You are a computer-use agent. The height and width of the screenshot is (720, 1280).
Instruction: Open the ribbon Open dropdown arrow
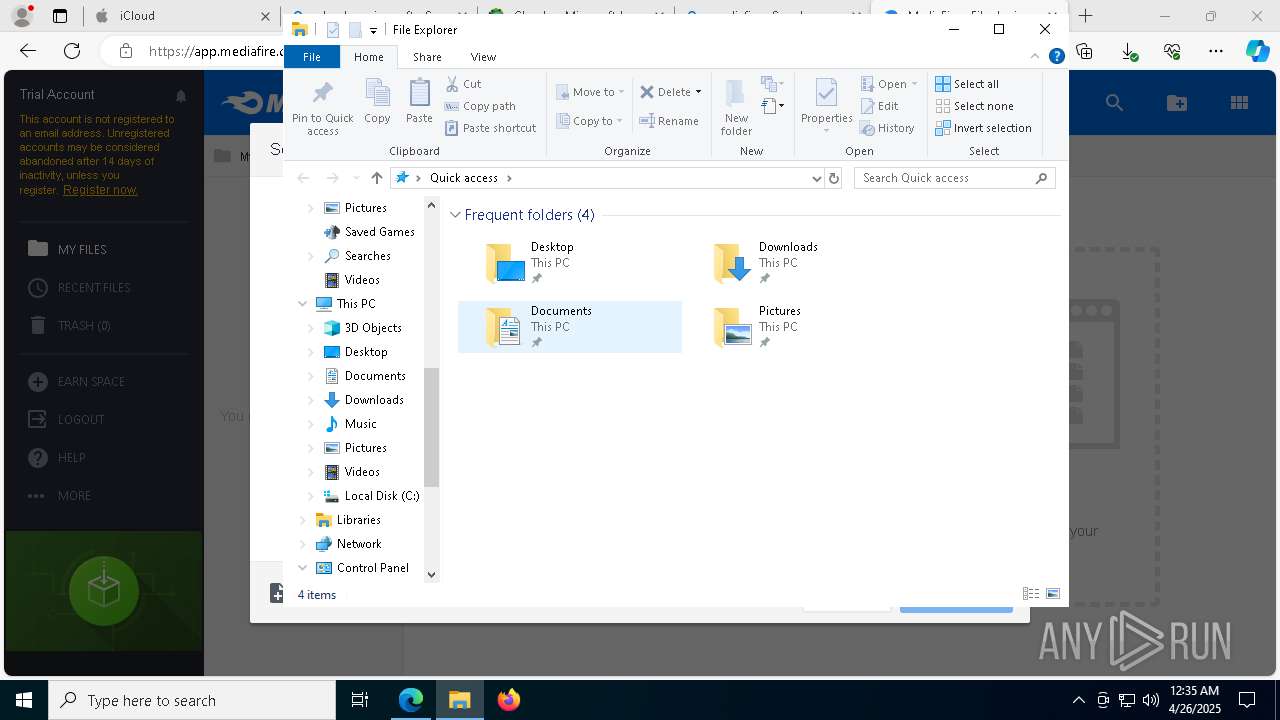(x=914, y=84)
